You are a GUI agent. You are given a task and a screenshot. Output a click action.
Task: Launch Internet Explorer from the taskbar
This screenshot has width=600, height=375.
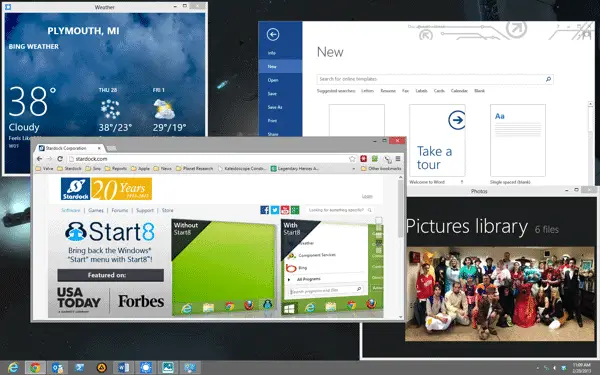(13, 368)
